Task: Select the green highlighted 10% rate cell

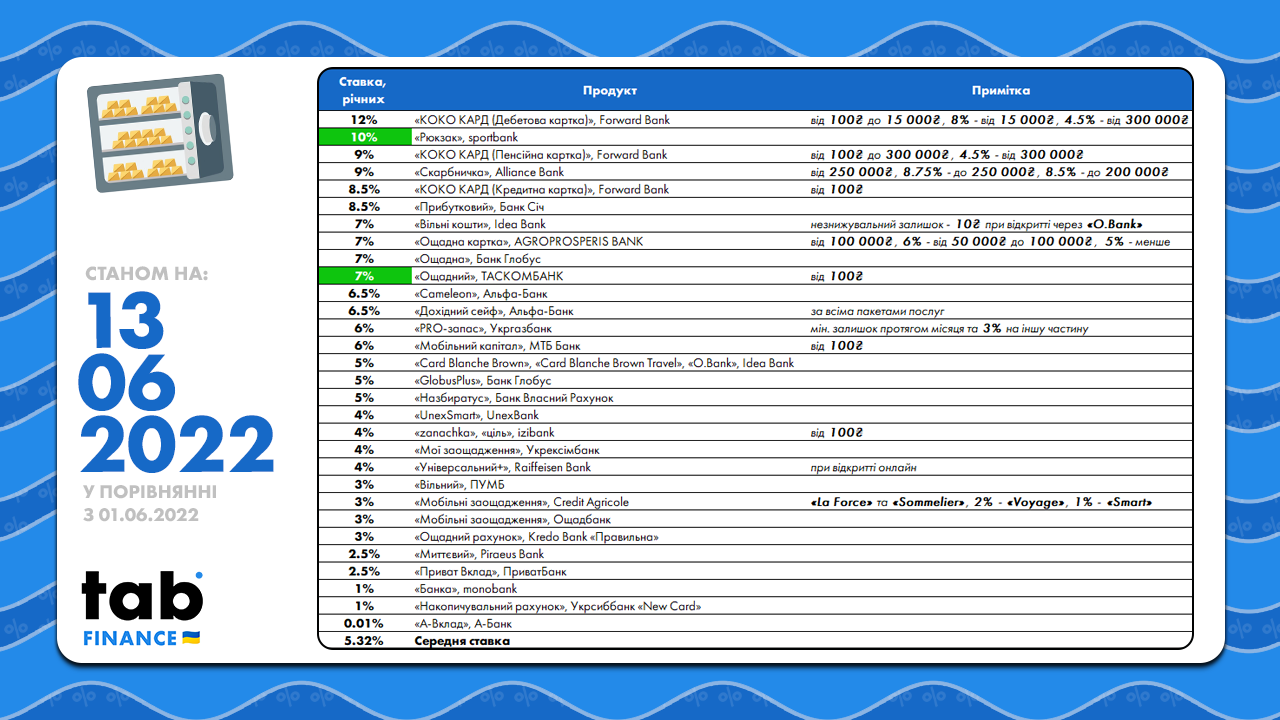Action: [x=363, y=137]
